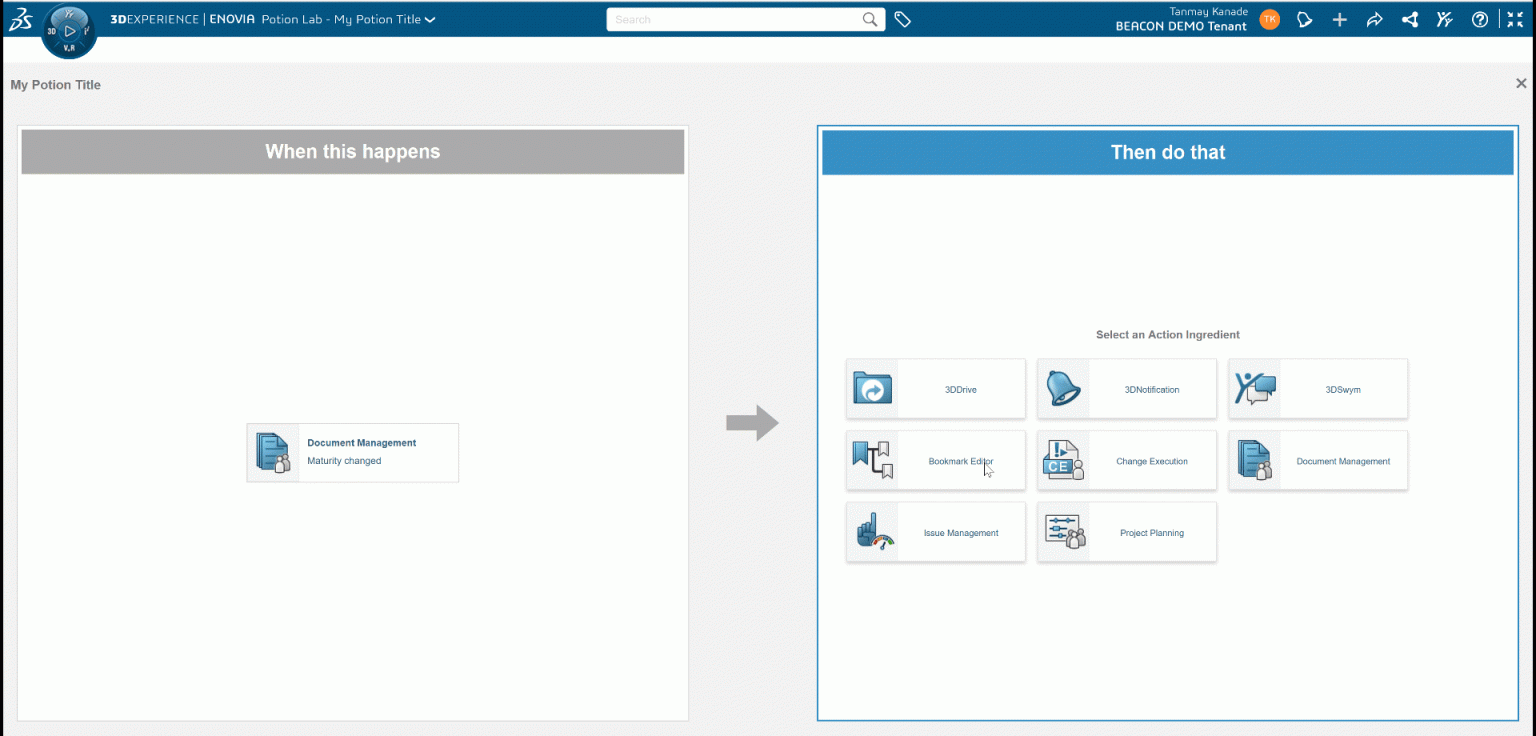Click the Issue Management gauge icon
The height and width of the screenshot is (736, 1536).
873,533
